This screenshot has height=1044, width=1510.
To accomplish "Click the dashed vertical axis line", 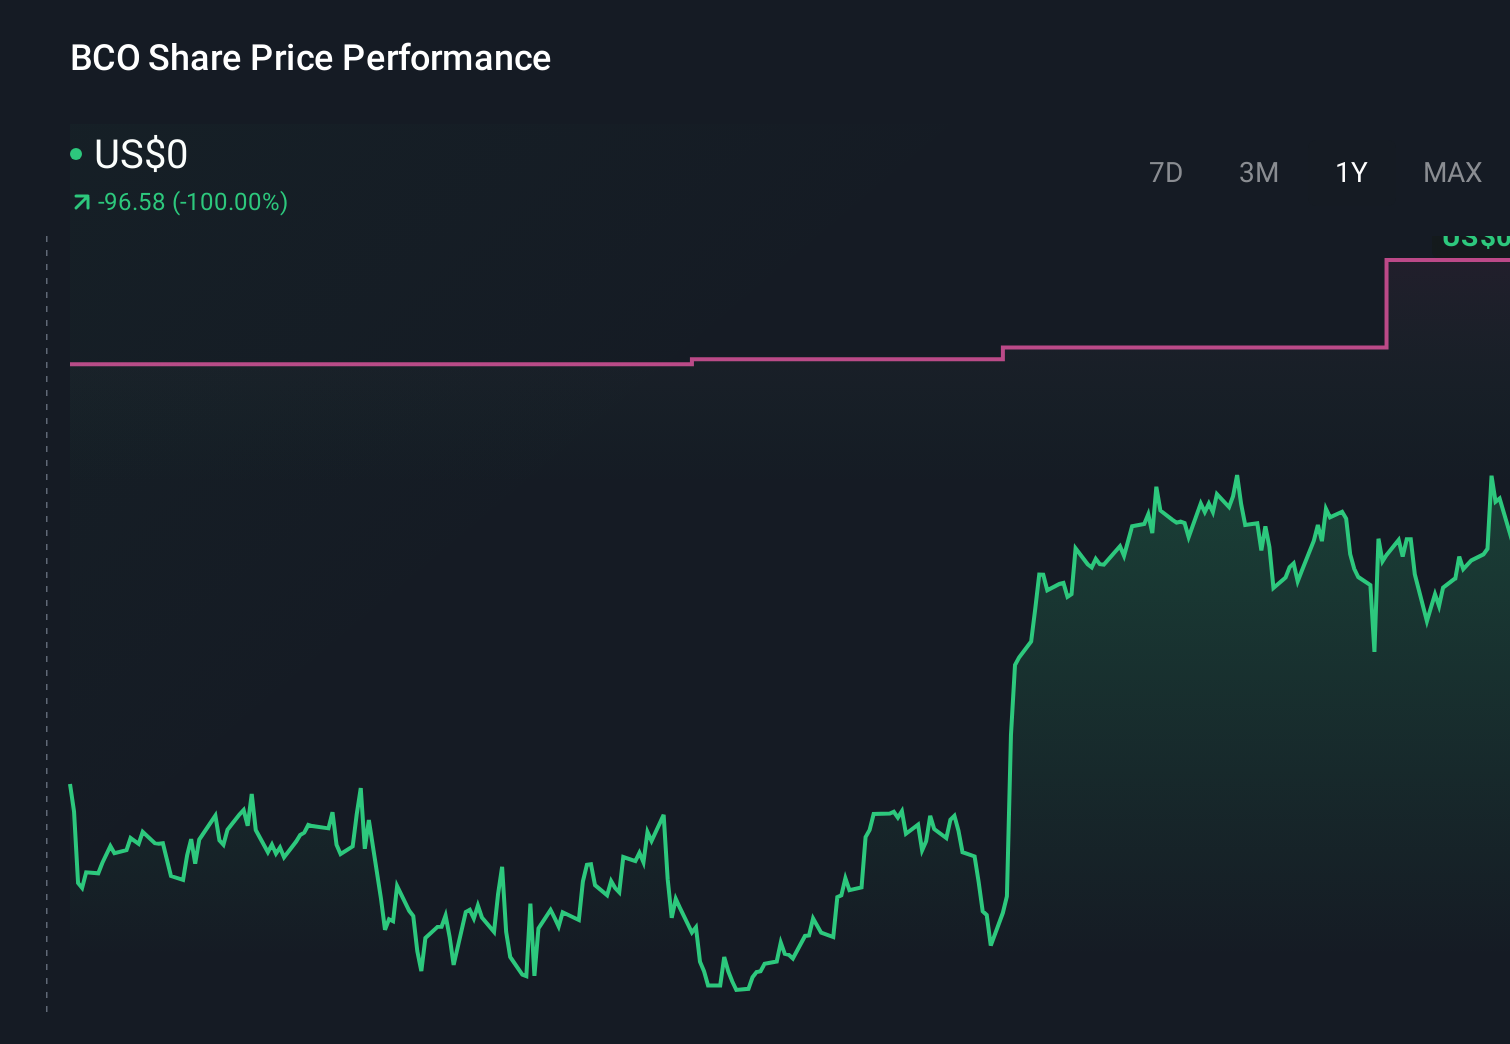I will click(45, 620).
